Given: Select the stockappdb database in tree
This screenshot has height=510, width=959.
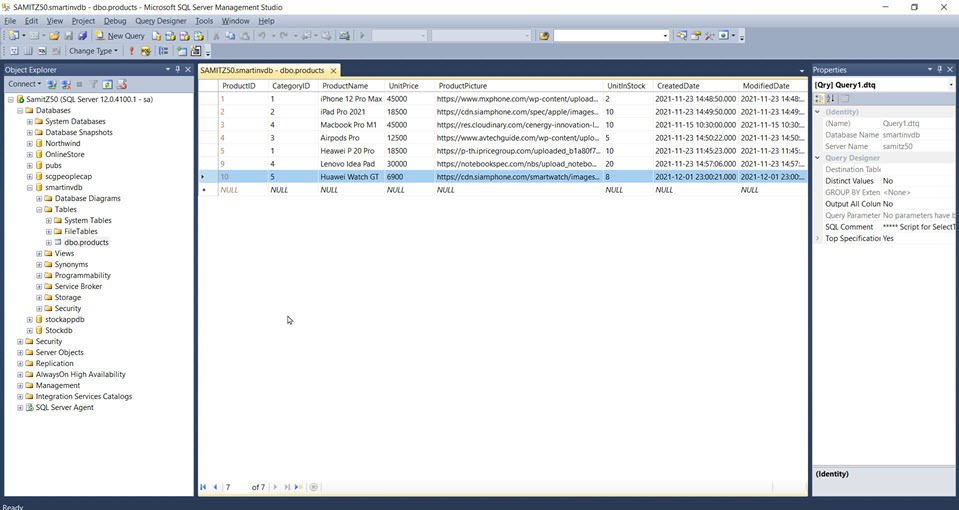Looking at the screenshot, I should pyautogui.click(x=64, y=320).
